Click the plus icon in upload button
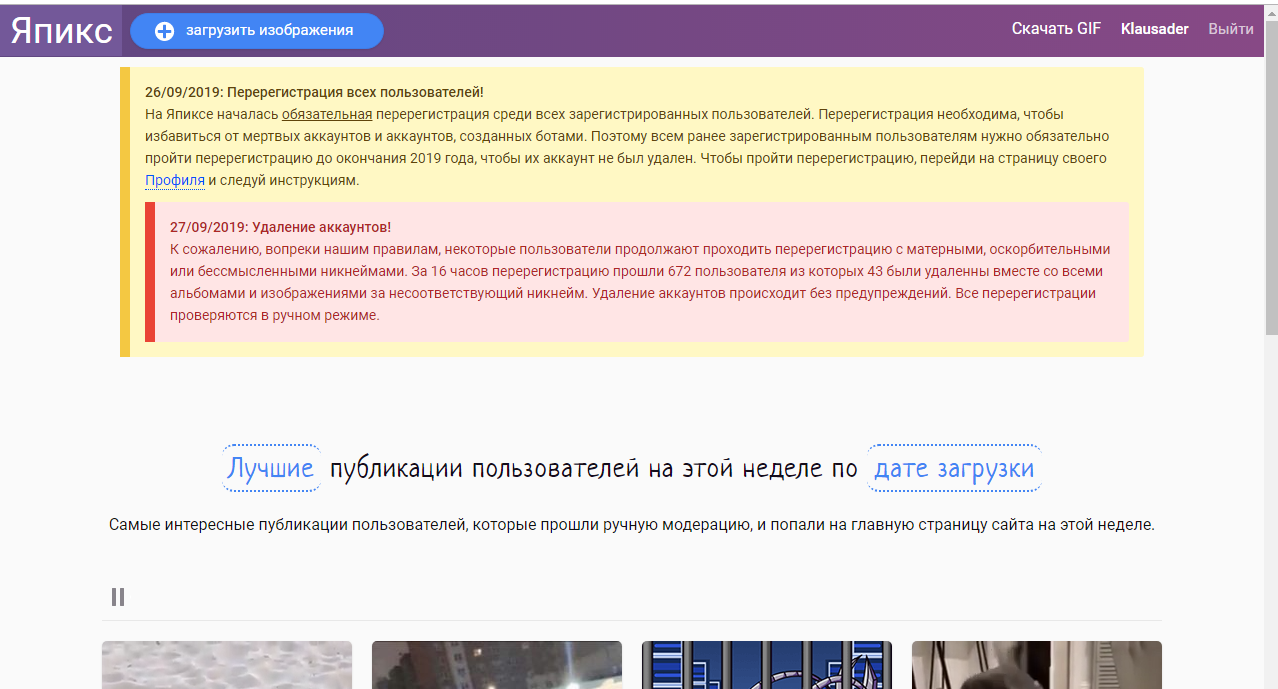Screen dimensions: 1278x689 click(165, 31)
